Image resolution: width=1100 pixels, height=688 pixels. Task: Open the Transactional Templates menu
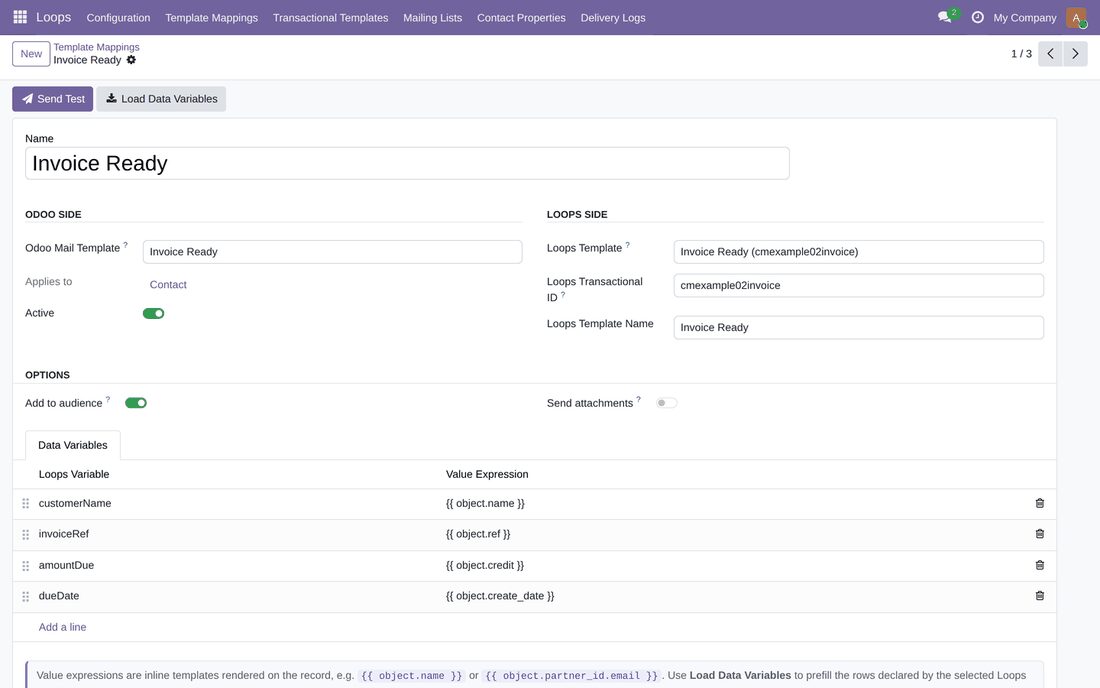click(x=330, y=18)
